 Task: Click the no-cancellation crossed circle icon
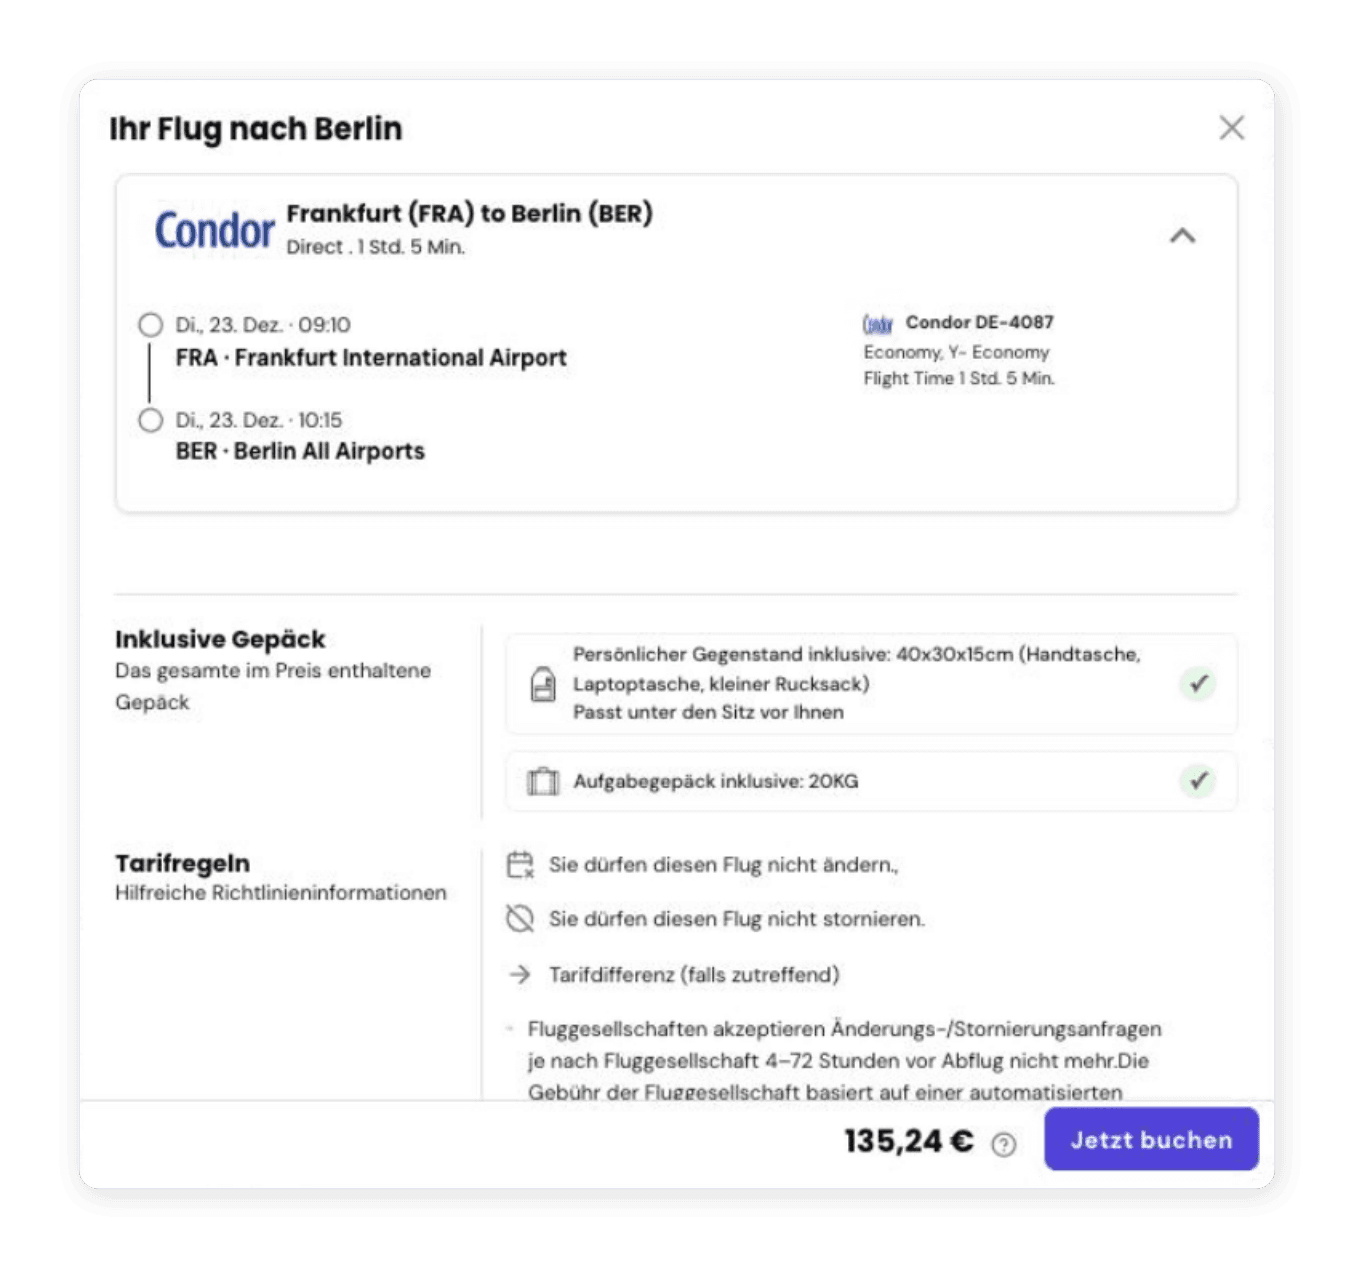pos(520,919)
